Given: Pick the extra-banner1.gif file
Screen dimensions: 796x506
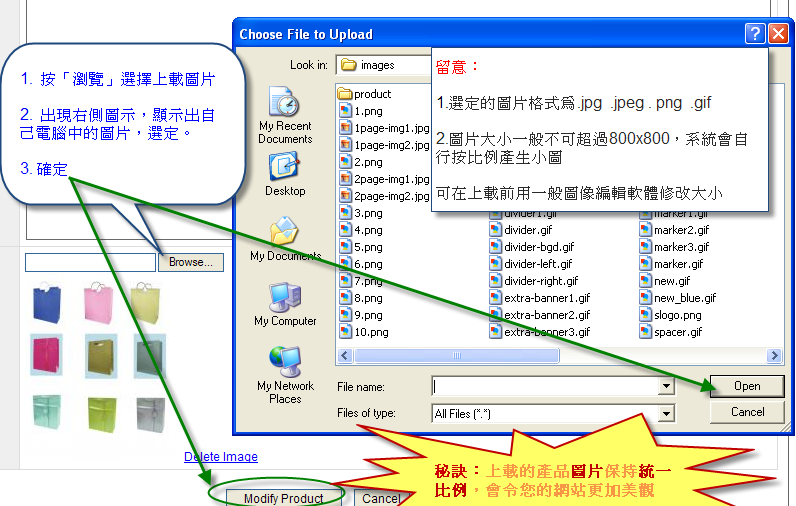Looking at the screenshot, I should (x=540, y=298).
